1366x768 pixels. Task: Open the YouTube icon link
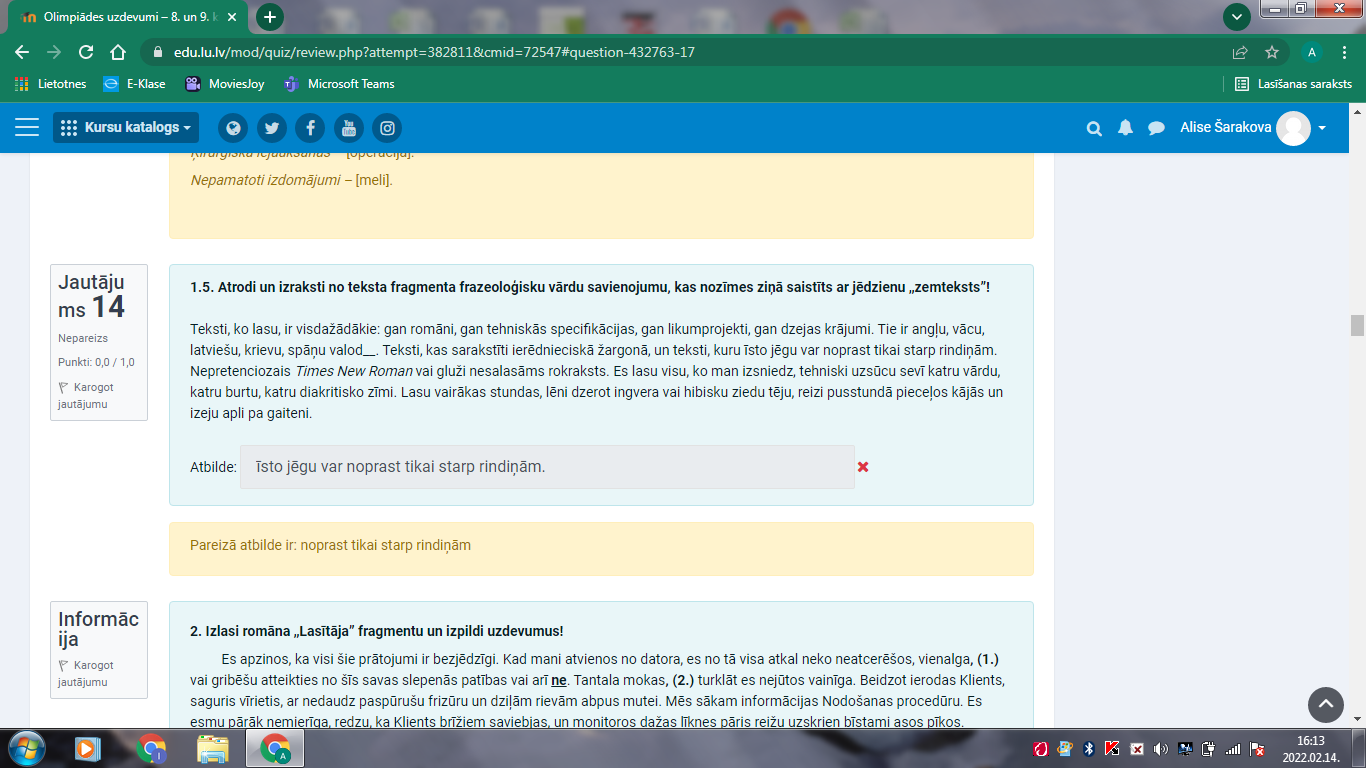click(x=349, y=128)
